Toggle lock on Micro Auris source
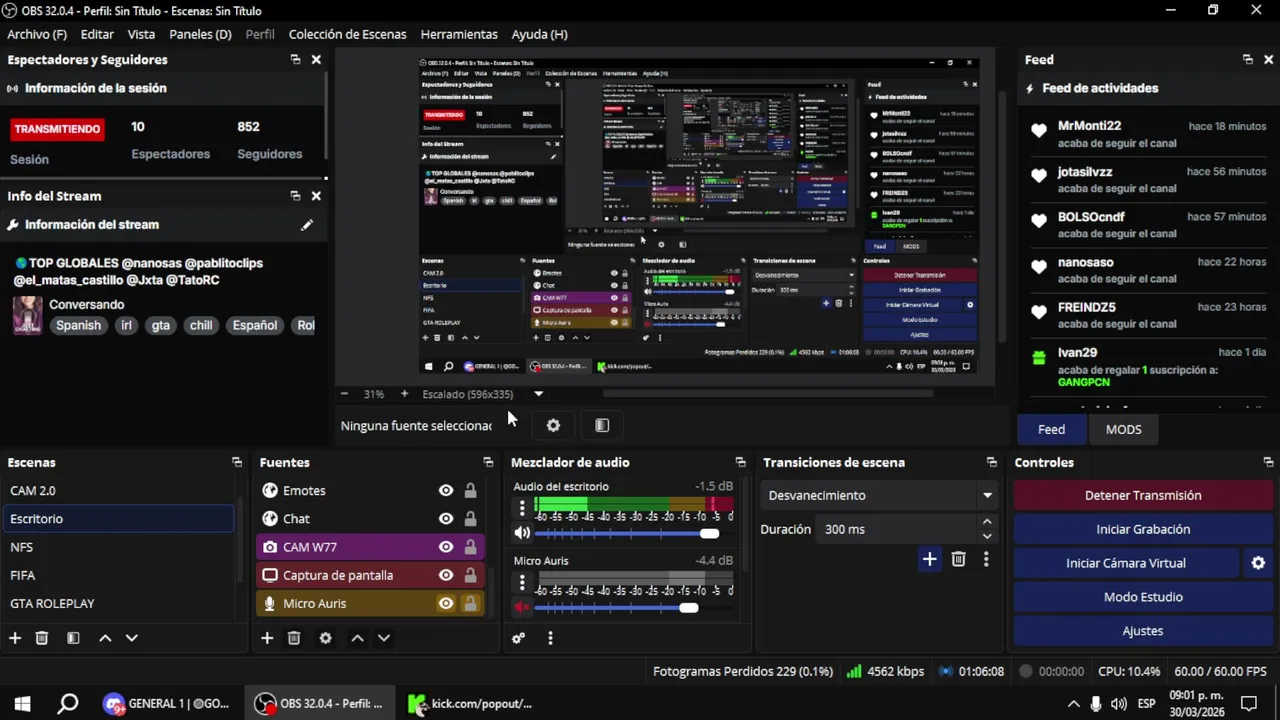The image size is (1280, 720). coord(470,603)
